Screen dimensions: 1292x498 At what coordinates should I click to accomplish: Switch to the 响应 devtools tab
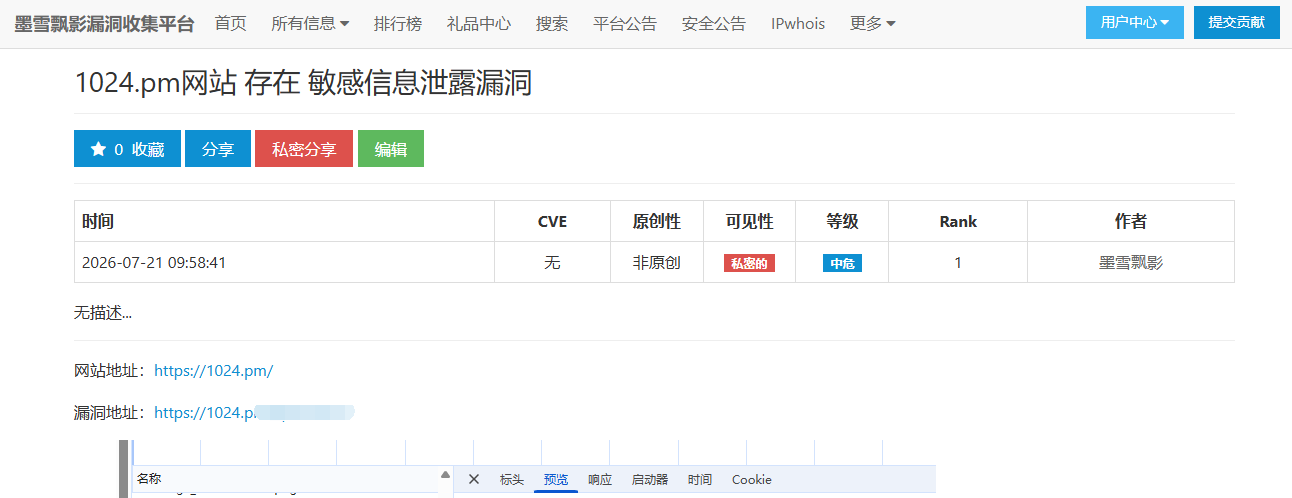pos(600,480)
